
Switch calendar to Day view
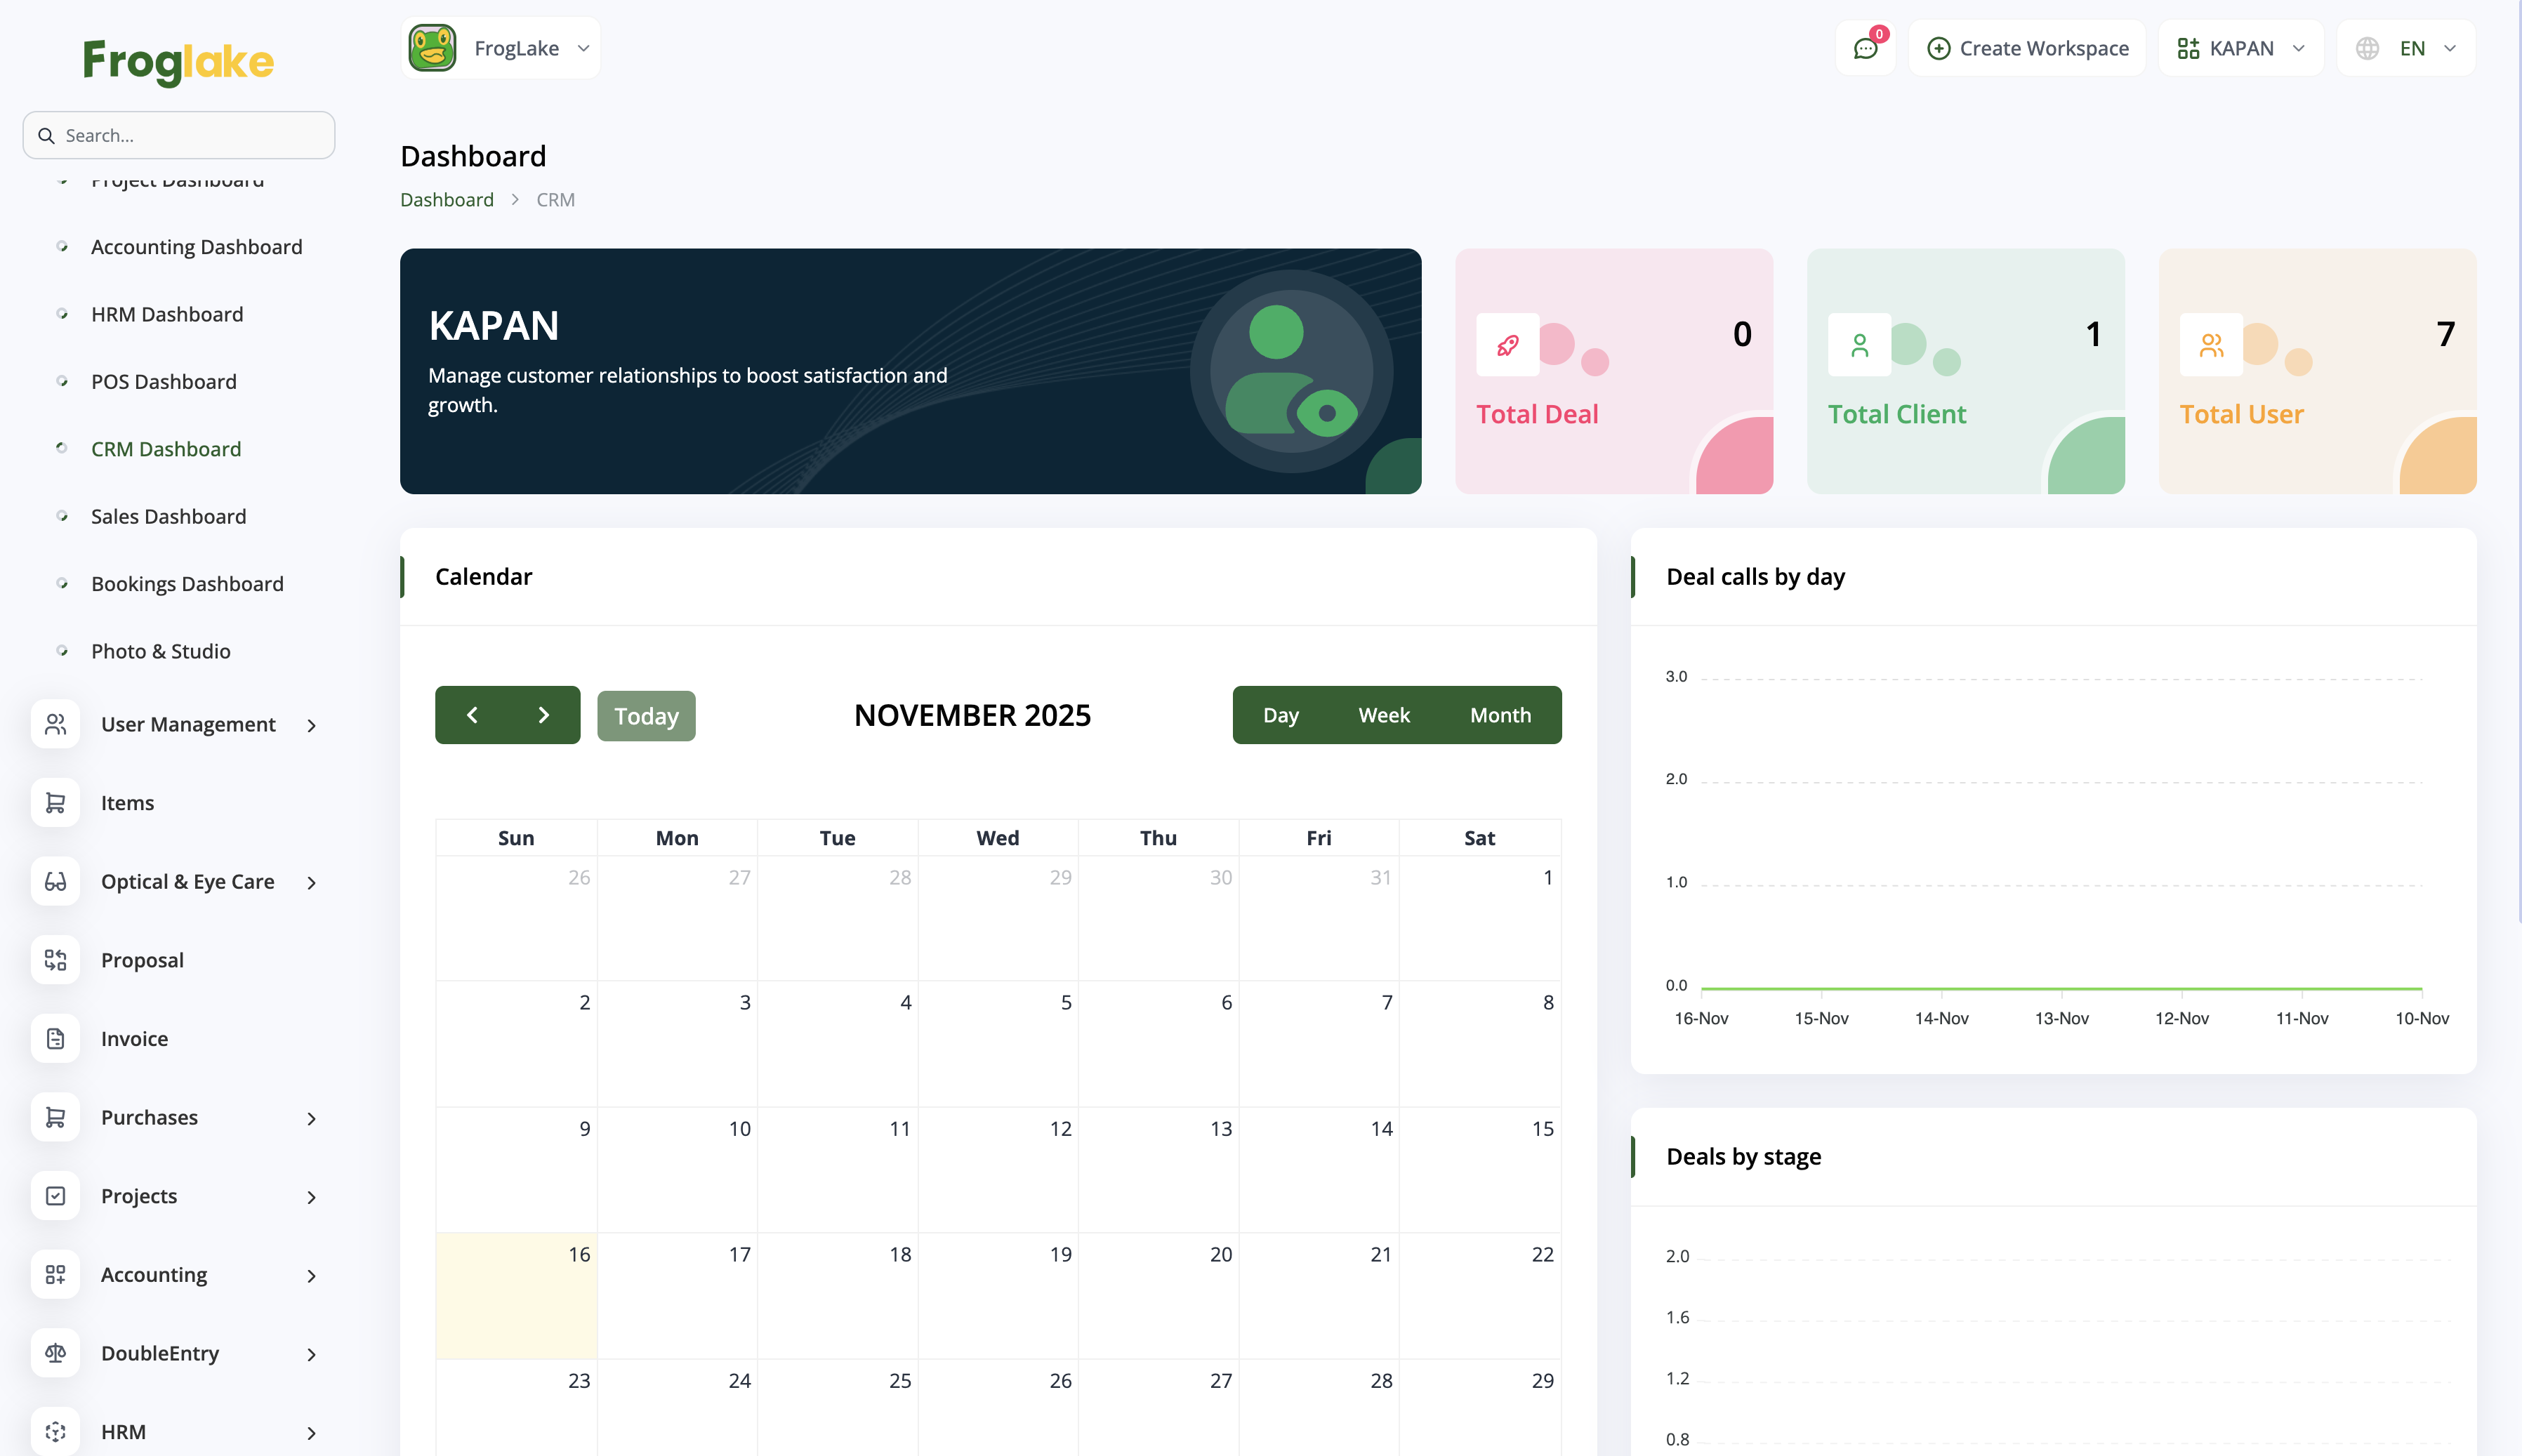1280,715
